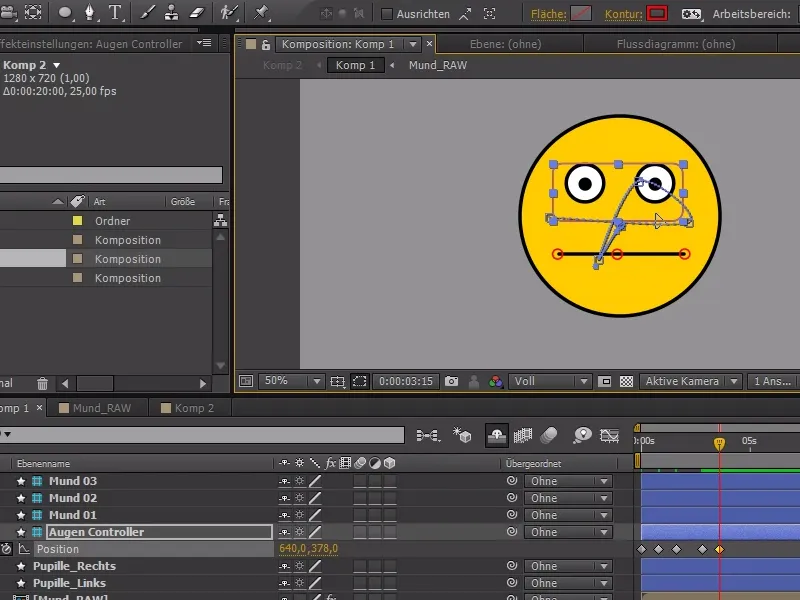Open the composition mini-flowchart icon
This screenshot has width=800, height=600.
pyautogui.click(x=428, y=436)
